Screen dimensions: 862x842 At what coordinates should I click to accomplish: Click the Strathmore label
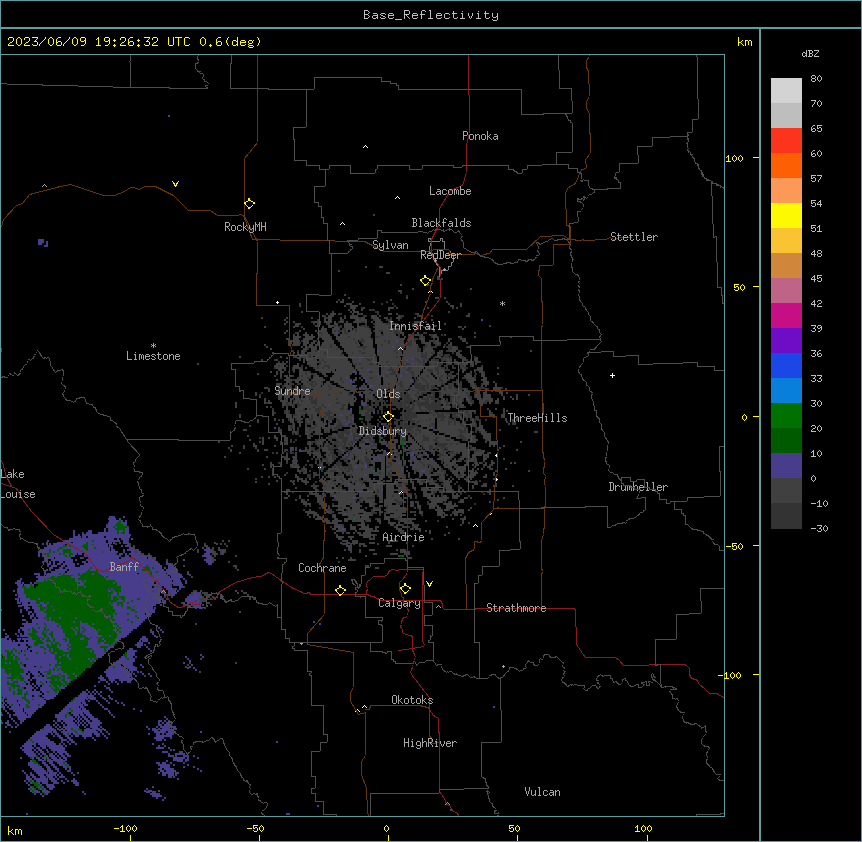(516, 608)
